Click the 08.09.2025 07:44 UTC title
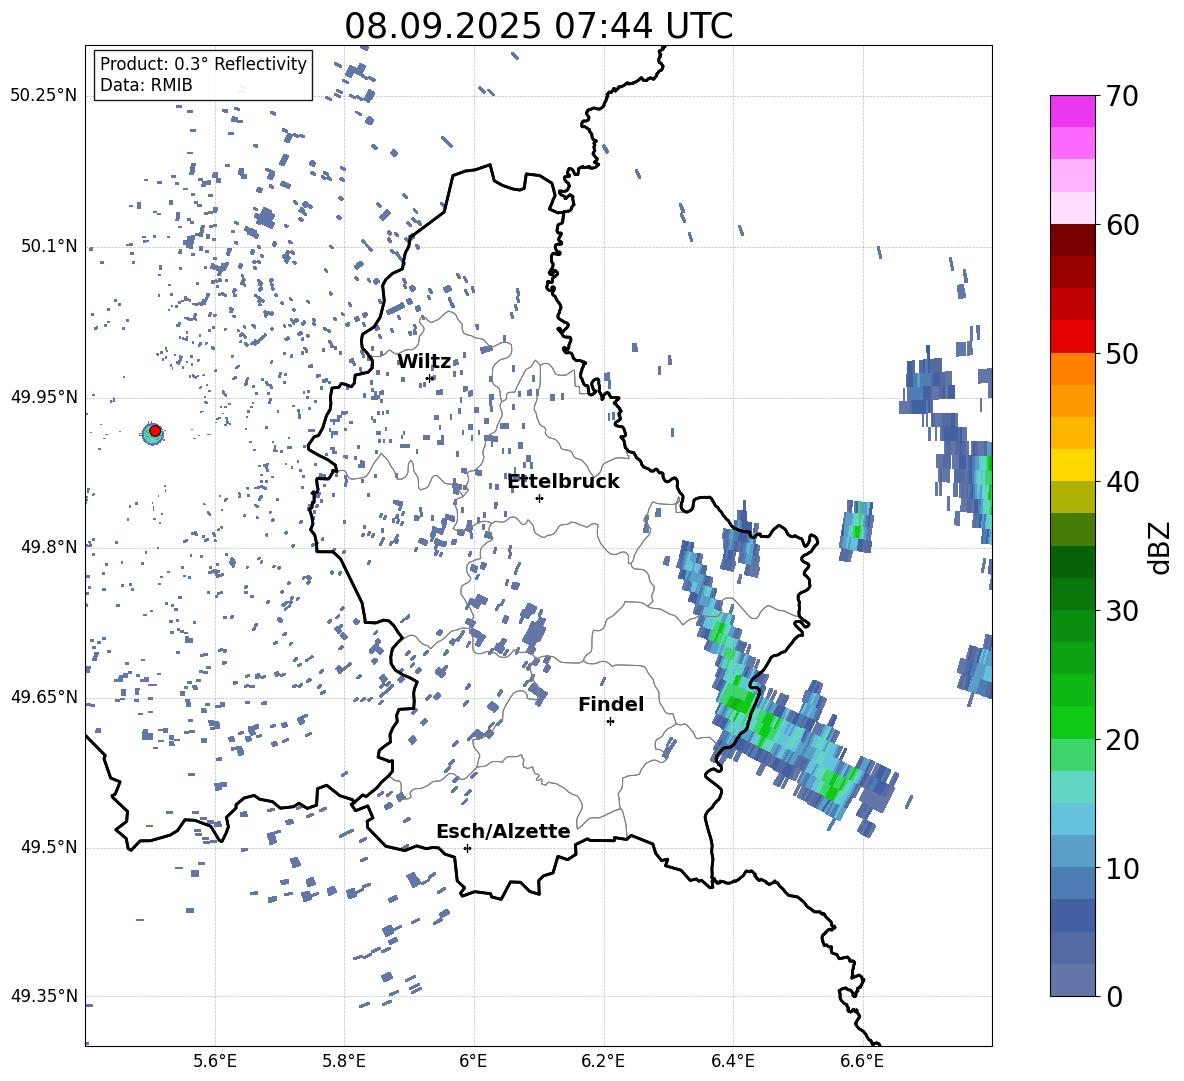Screen dimensions: 1184x1081 point(538,26)
